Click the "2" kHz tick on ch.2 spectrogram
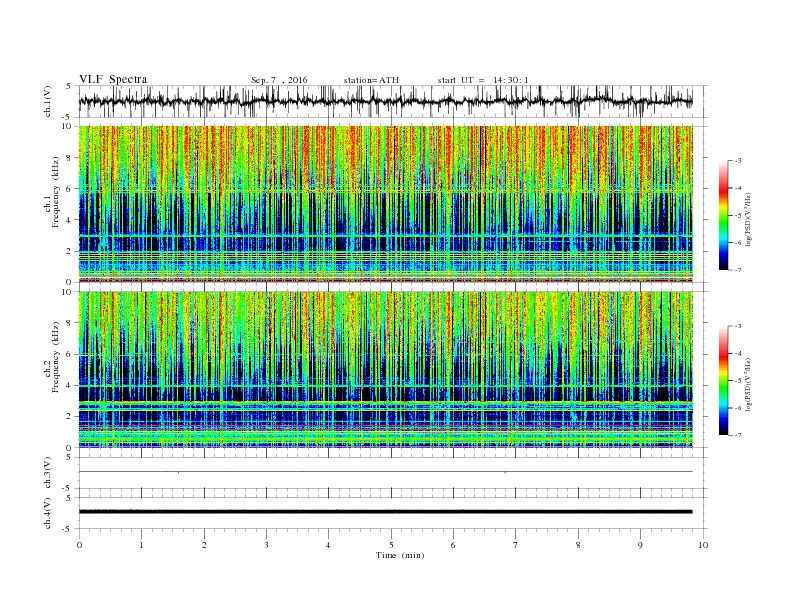This screenshot has height=612, width=792. click(x=70, y=416)
